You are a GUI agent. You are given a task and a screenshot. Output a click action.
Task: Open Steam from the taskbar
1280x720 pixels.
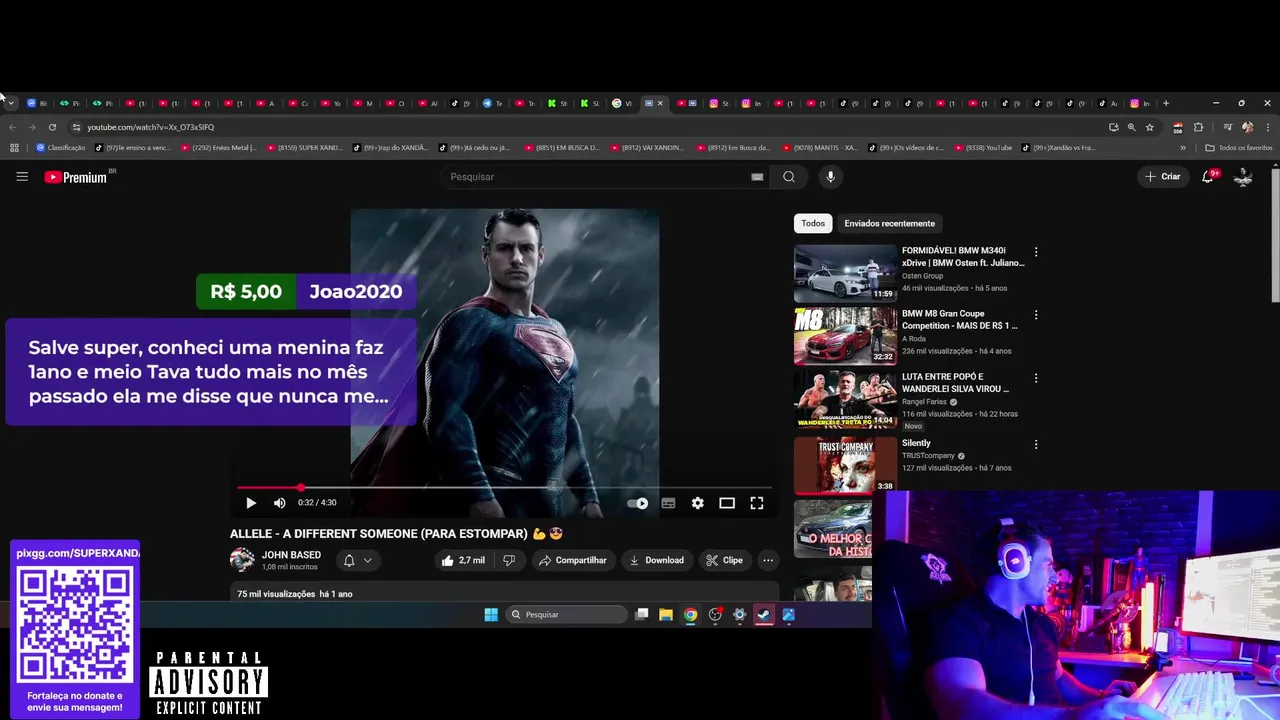764,615
